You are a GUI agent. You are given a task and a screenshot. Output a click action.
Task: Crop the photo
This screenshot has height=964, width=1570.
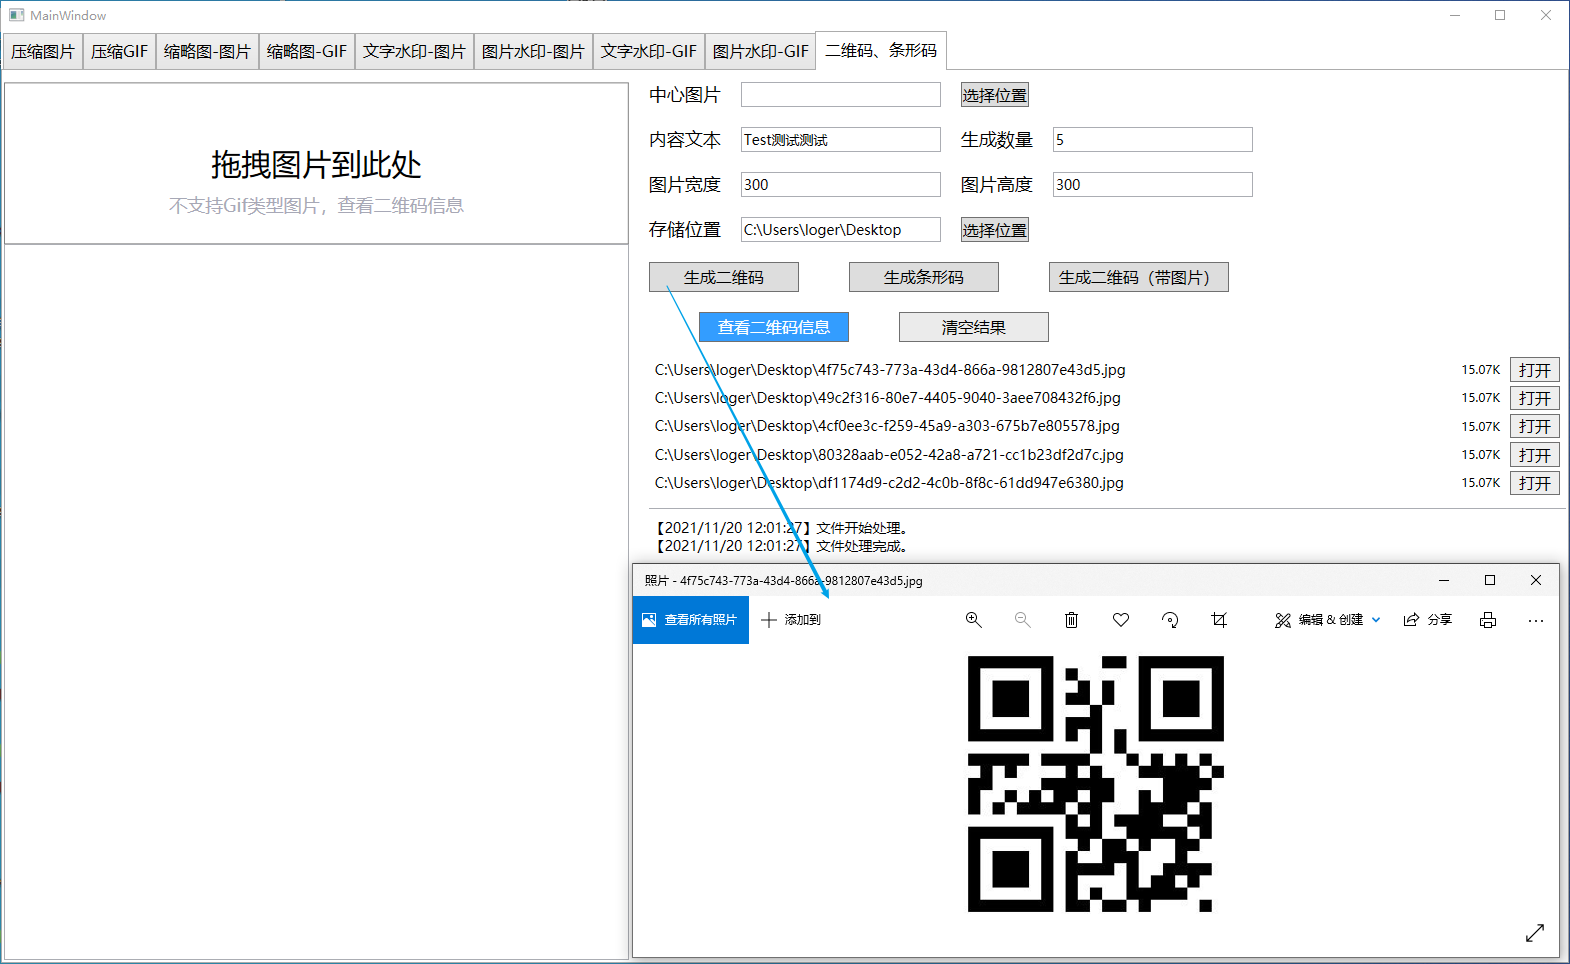click(1219, 620)
